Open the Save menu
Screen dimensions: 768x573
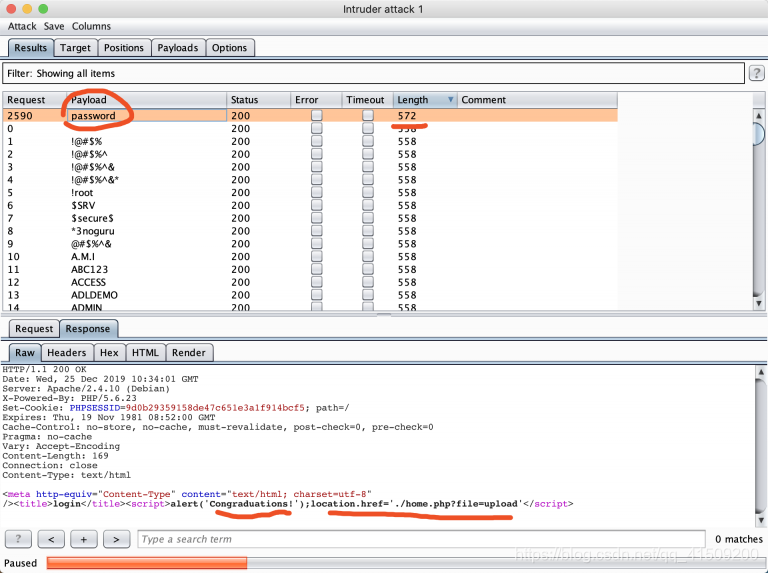click(x=54, y=26)
